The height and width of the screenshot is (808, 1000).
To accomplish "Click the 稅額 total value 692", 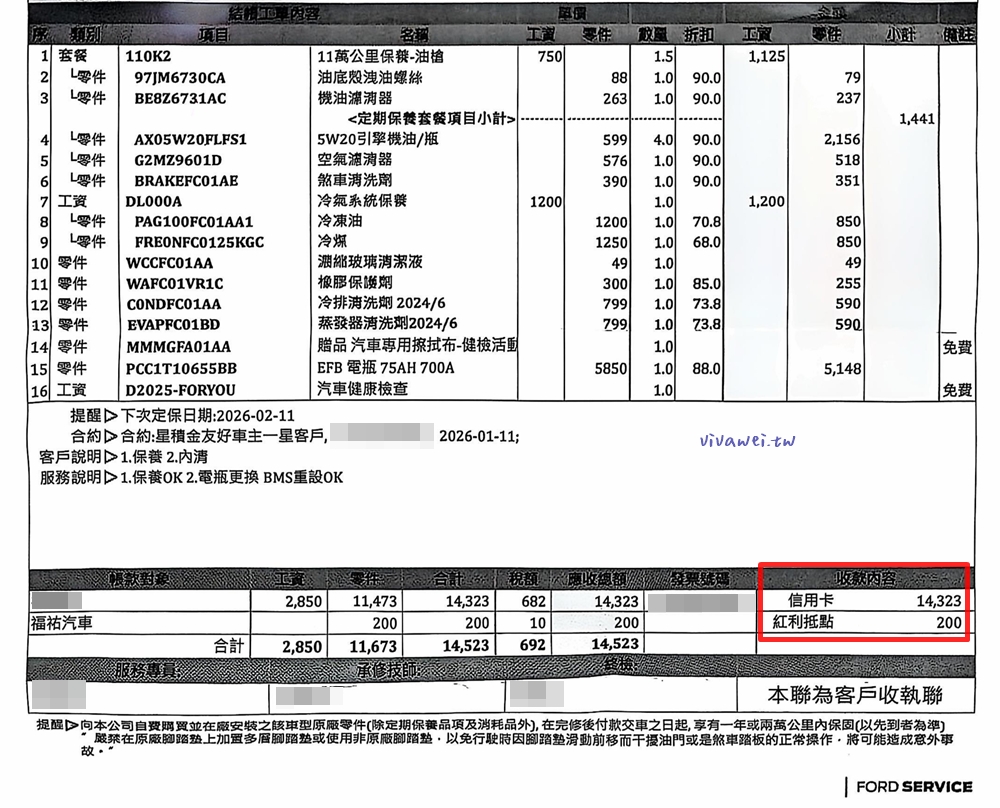I will click(x=533, y=646).
